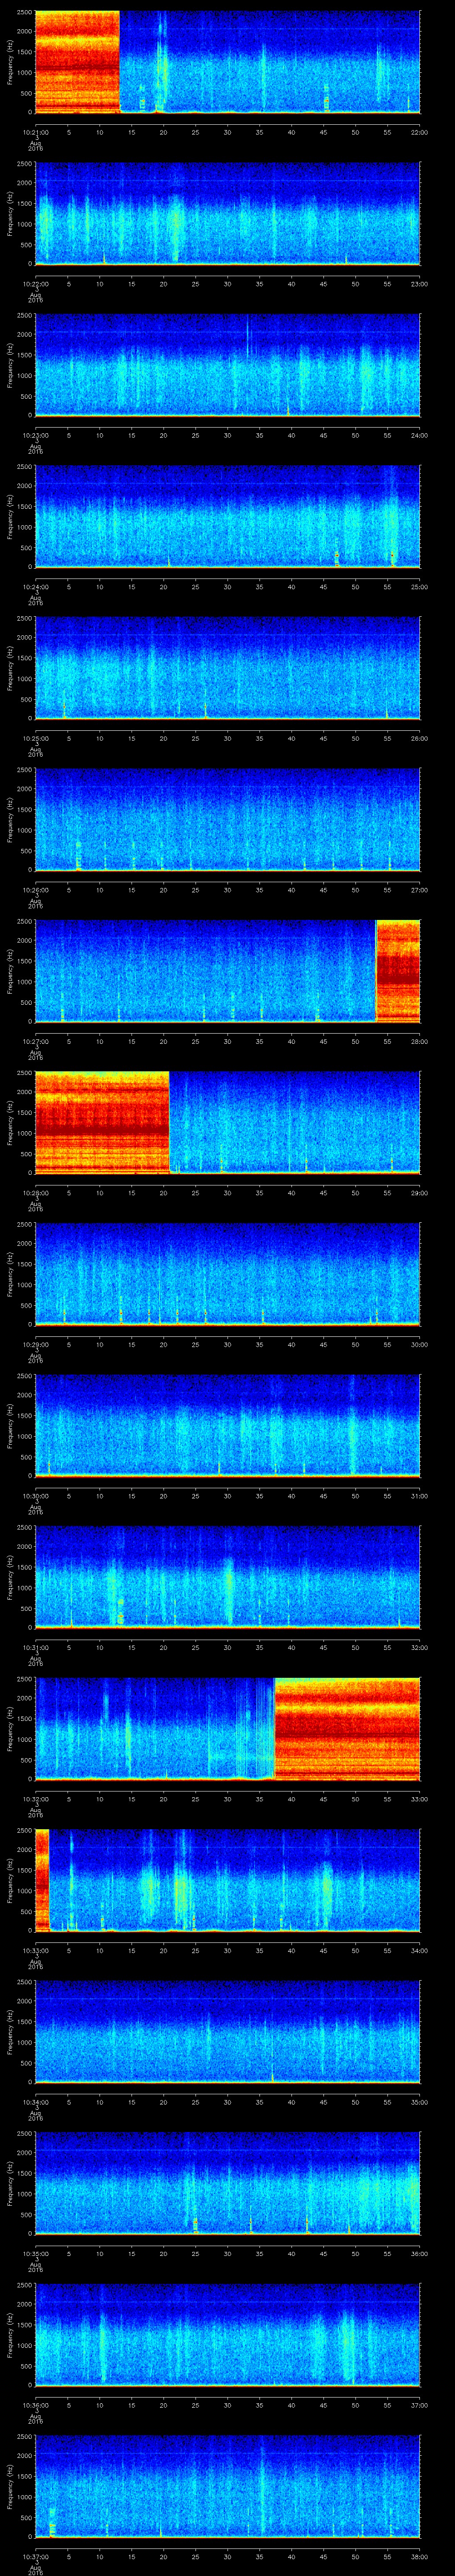
Task: Click the red noise block starting the 10:28 spectrogram
Action: (x=101, y=1121)
